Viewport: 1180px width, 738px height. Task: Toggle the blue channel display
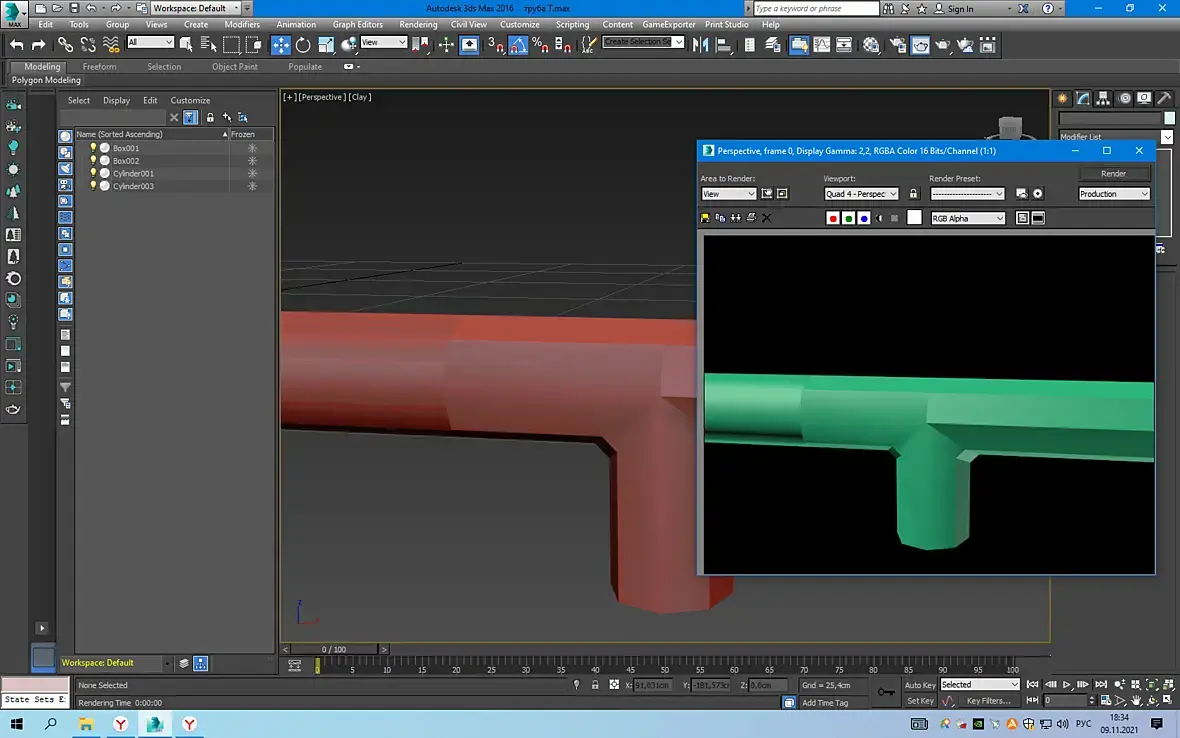(x=864, y=218)
